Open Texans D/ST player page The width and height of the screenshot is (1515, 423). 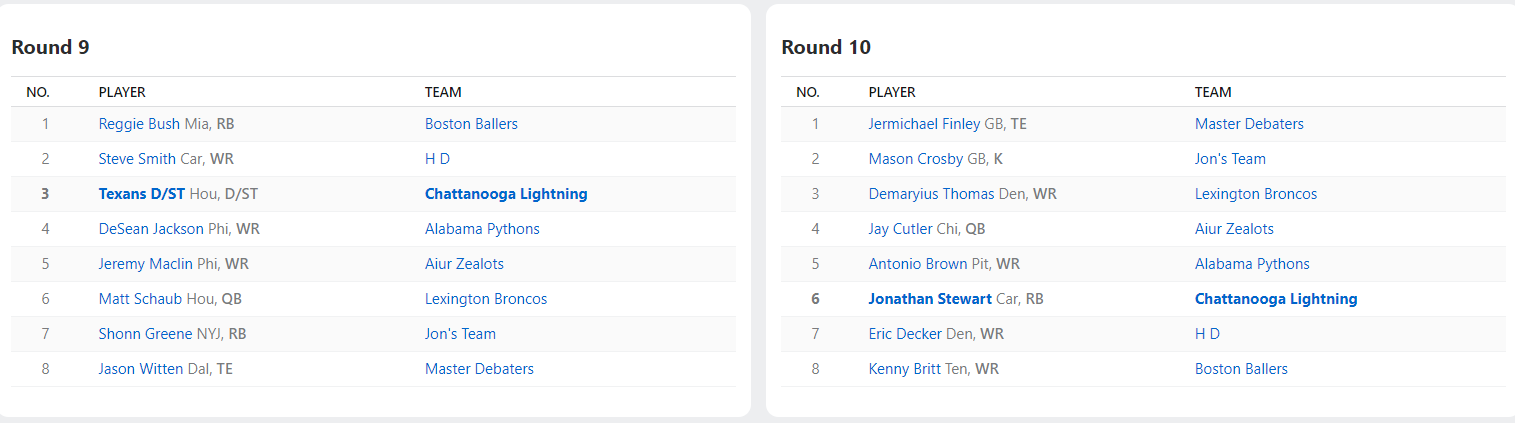(141, 194)
